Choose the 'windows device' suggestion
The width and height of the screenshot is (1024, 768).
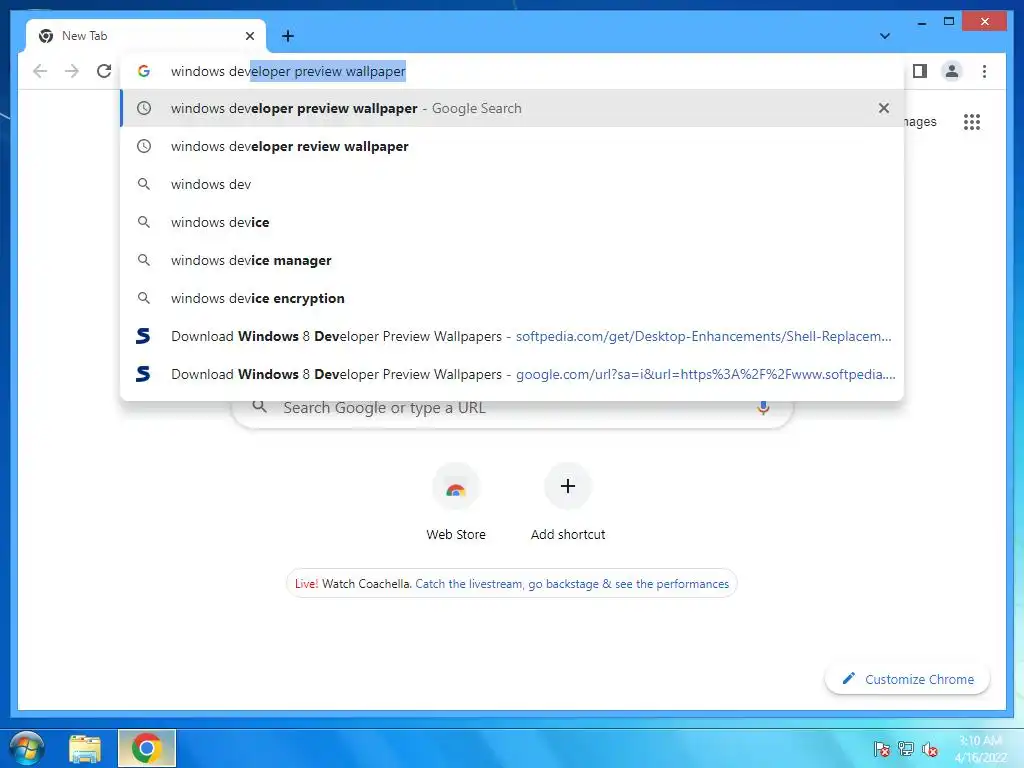[x=512, y=222]
